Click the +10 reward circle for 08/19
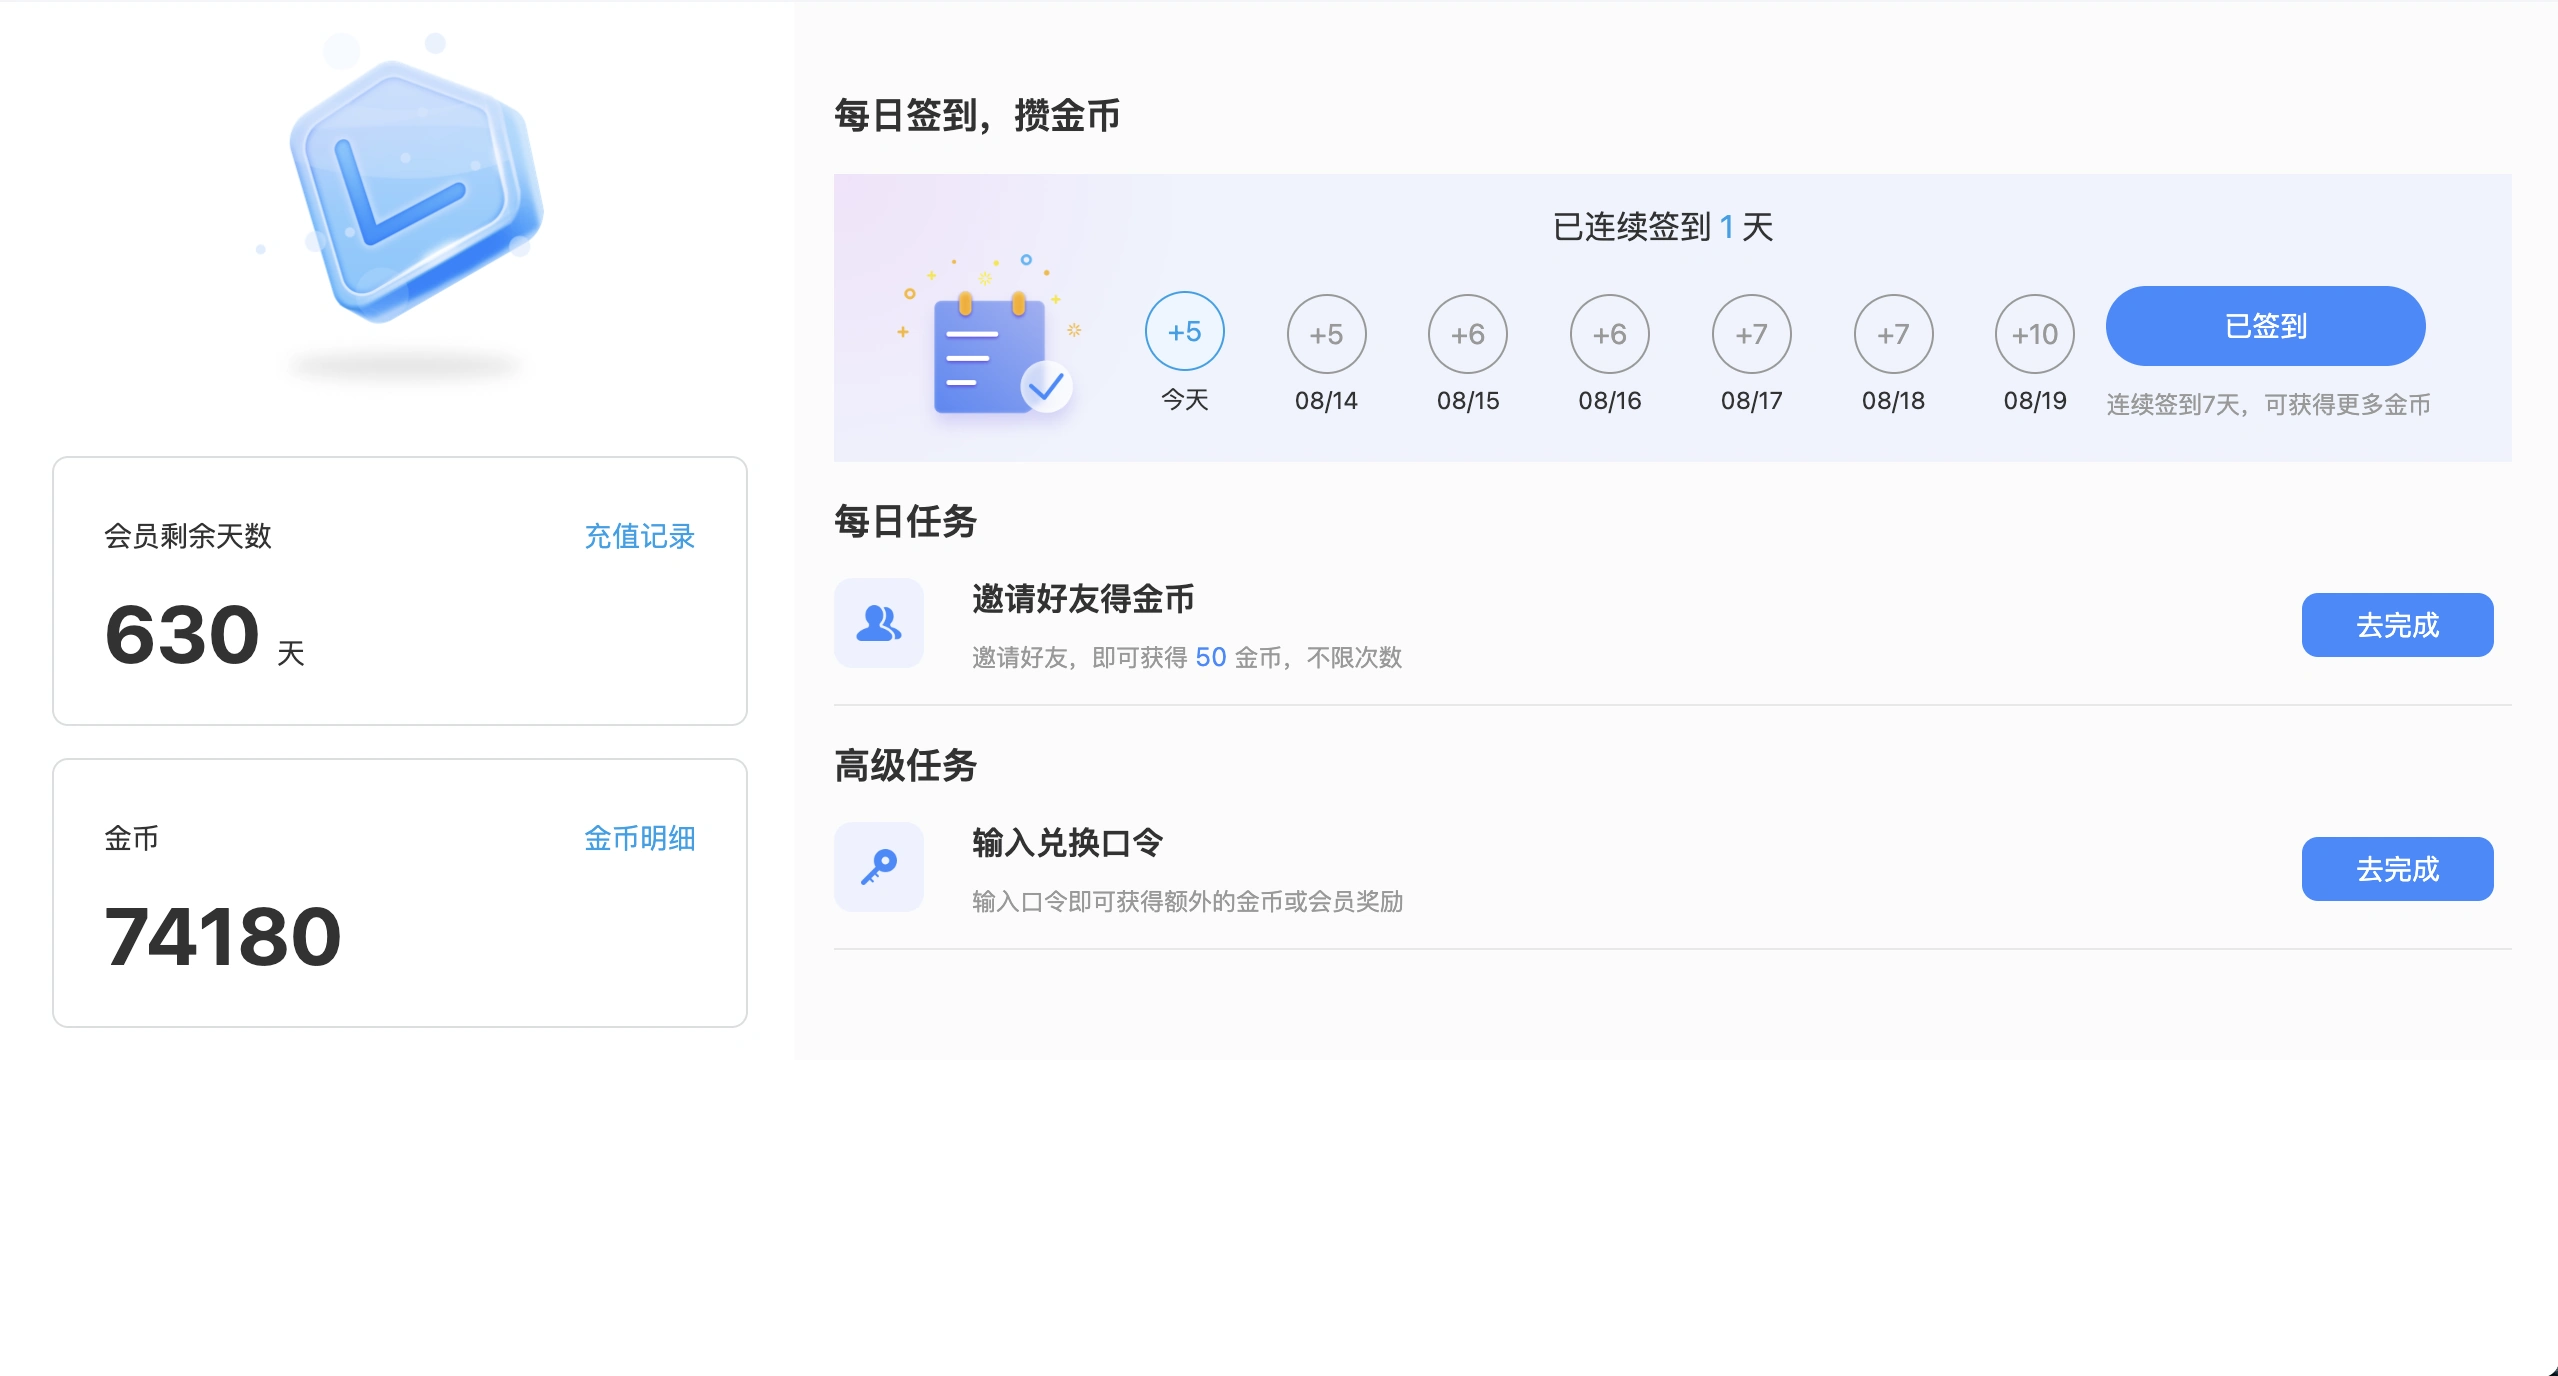Image resolution: width=2558 pixels, height=1376 pixels. pos(2035,333)
